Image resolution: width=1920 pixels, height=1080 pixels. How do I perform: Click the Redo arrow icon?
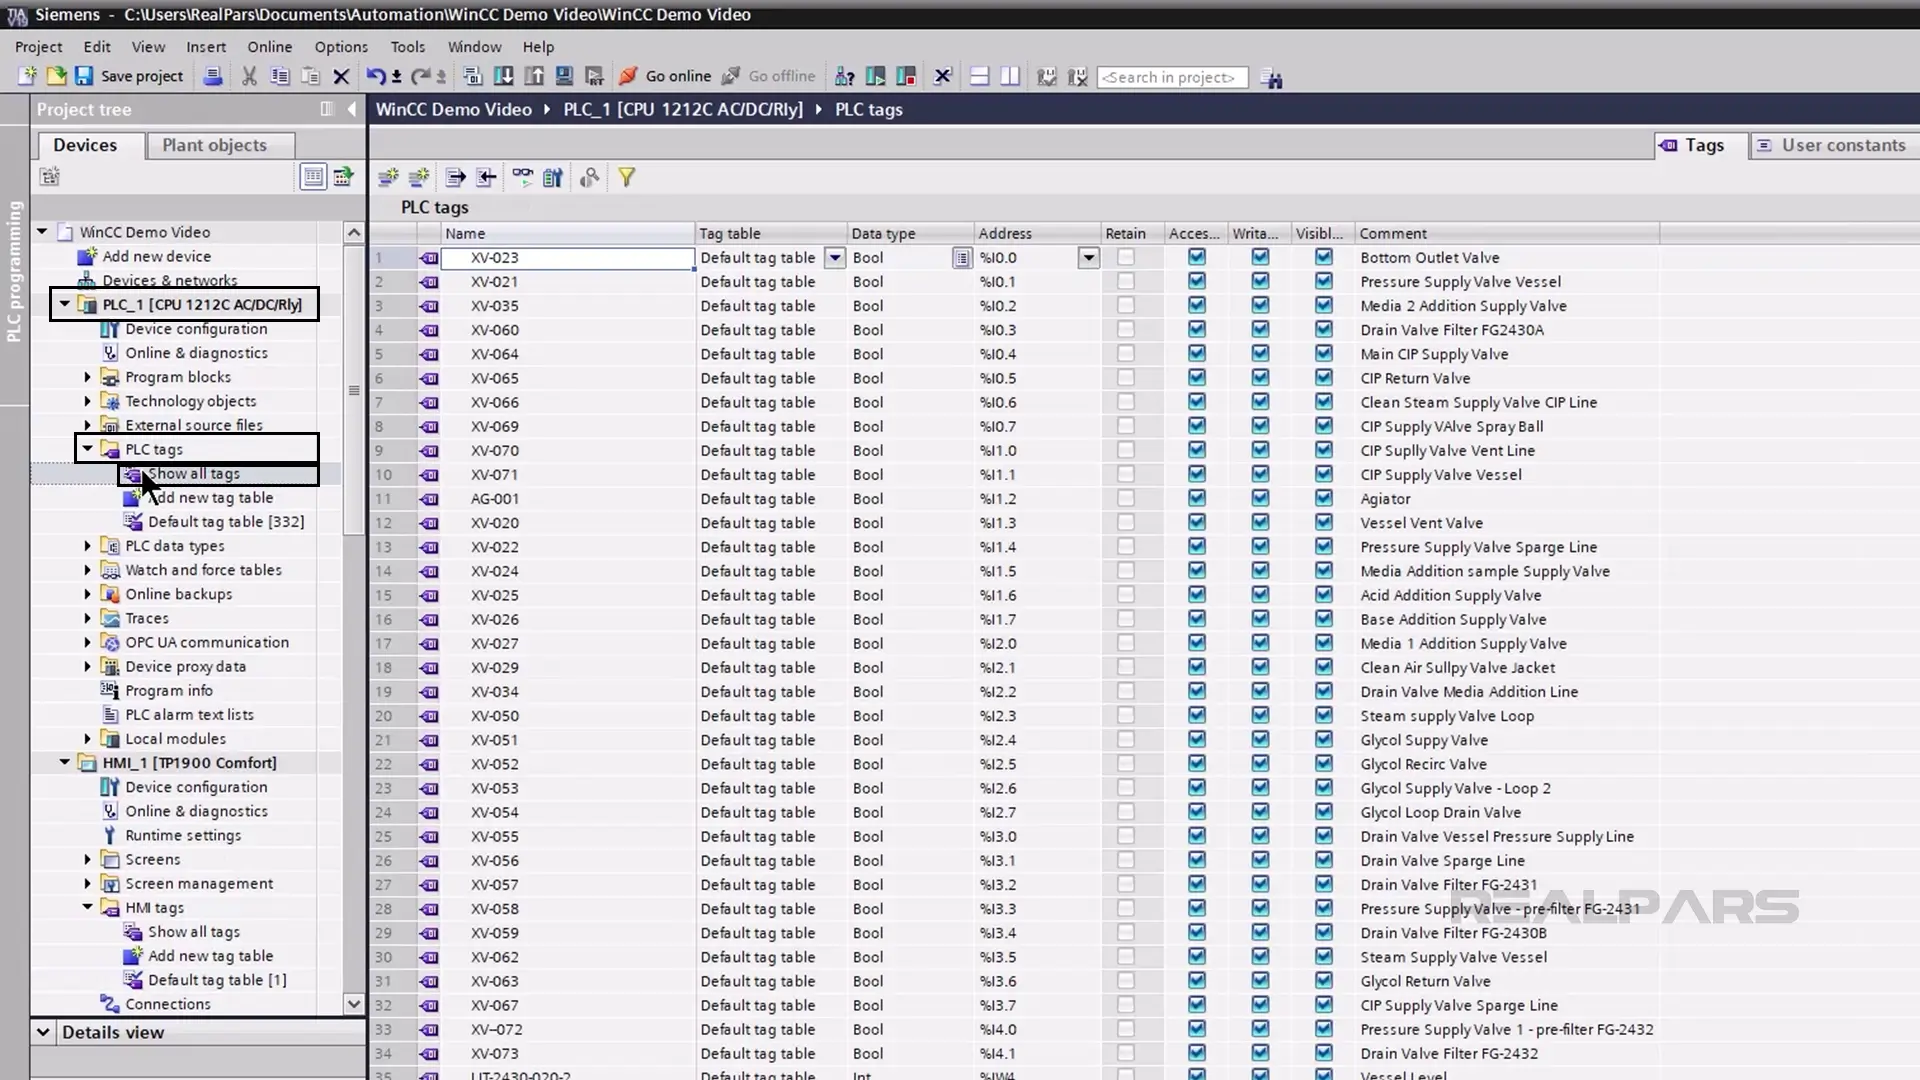pos(421,76)
